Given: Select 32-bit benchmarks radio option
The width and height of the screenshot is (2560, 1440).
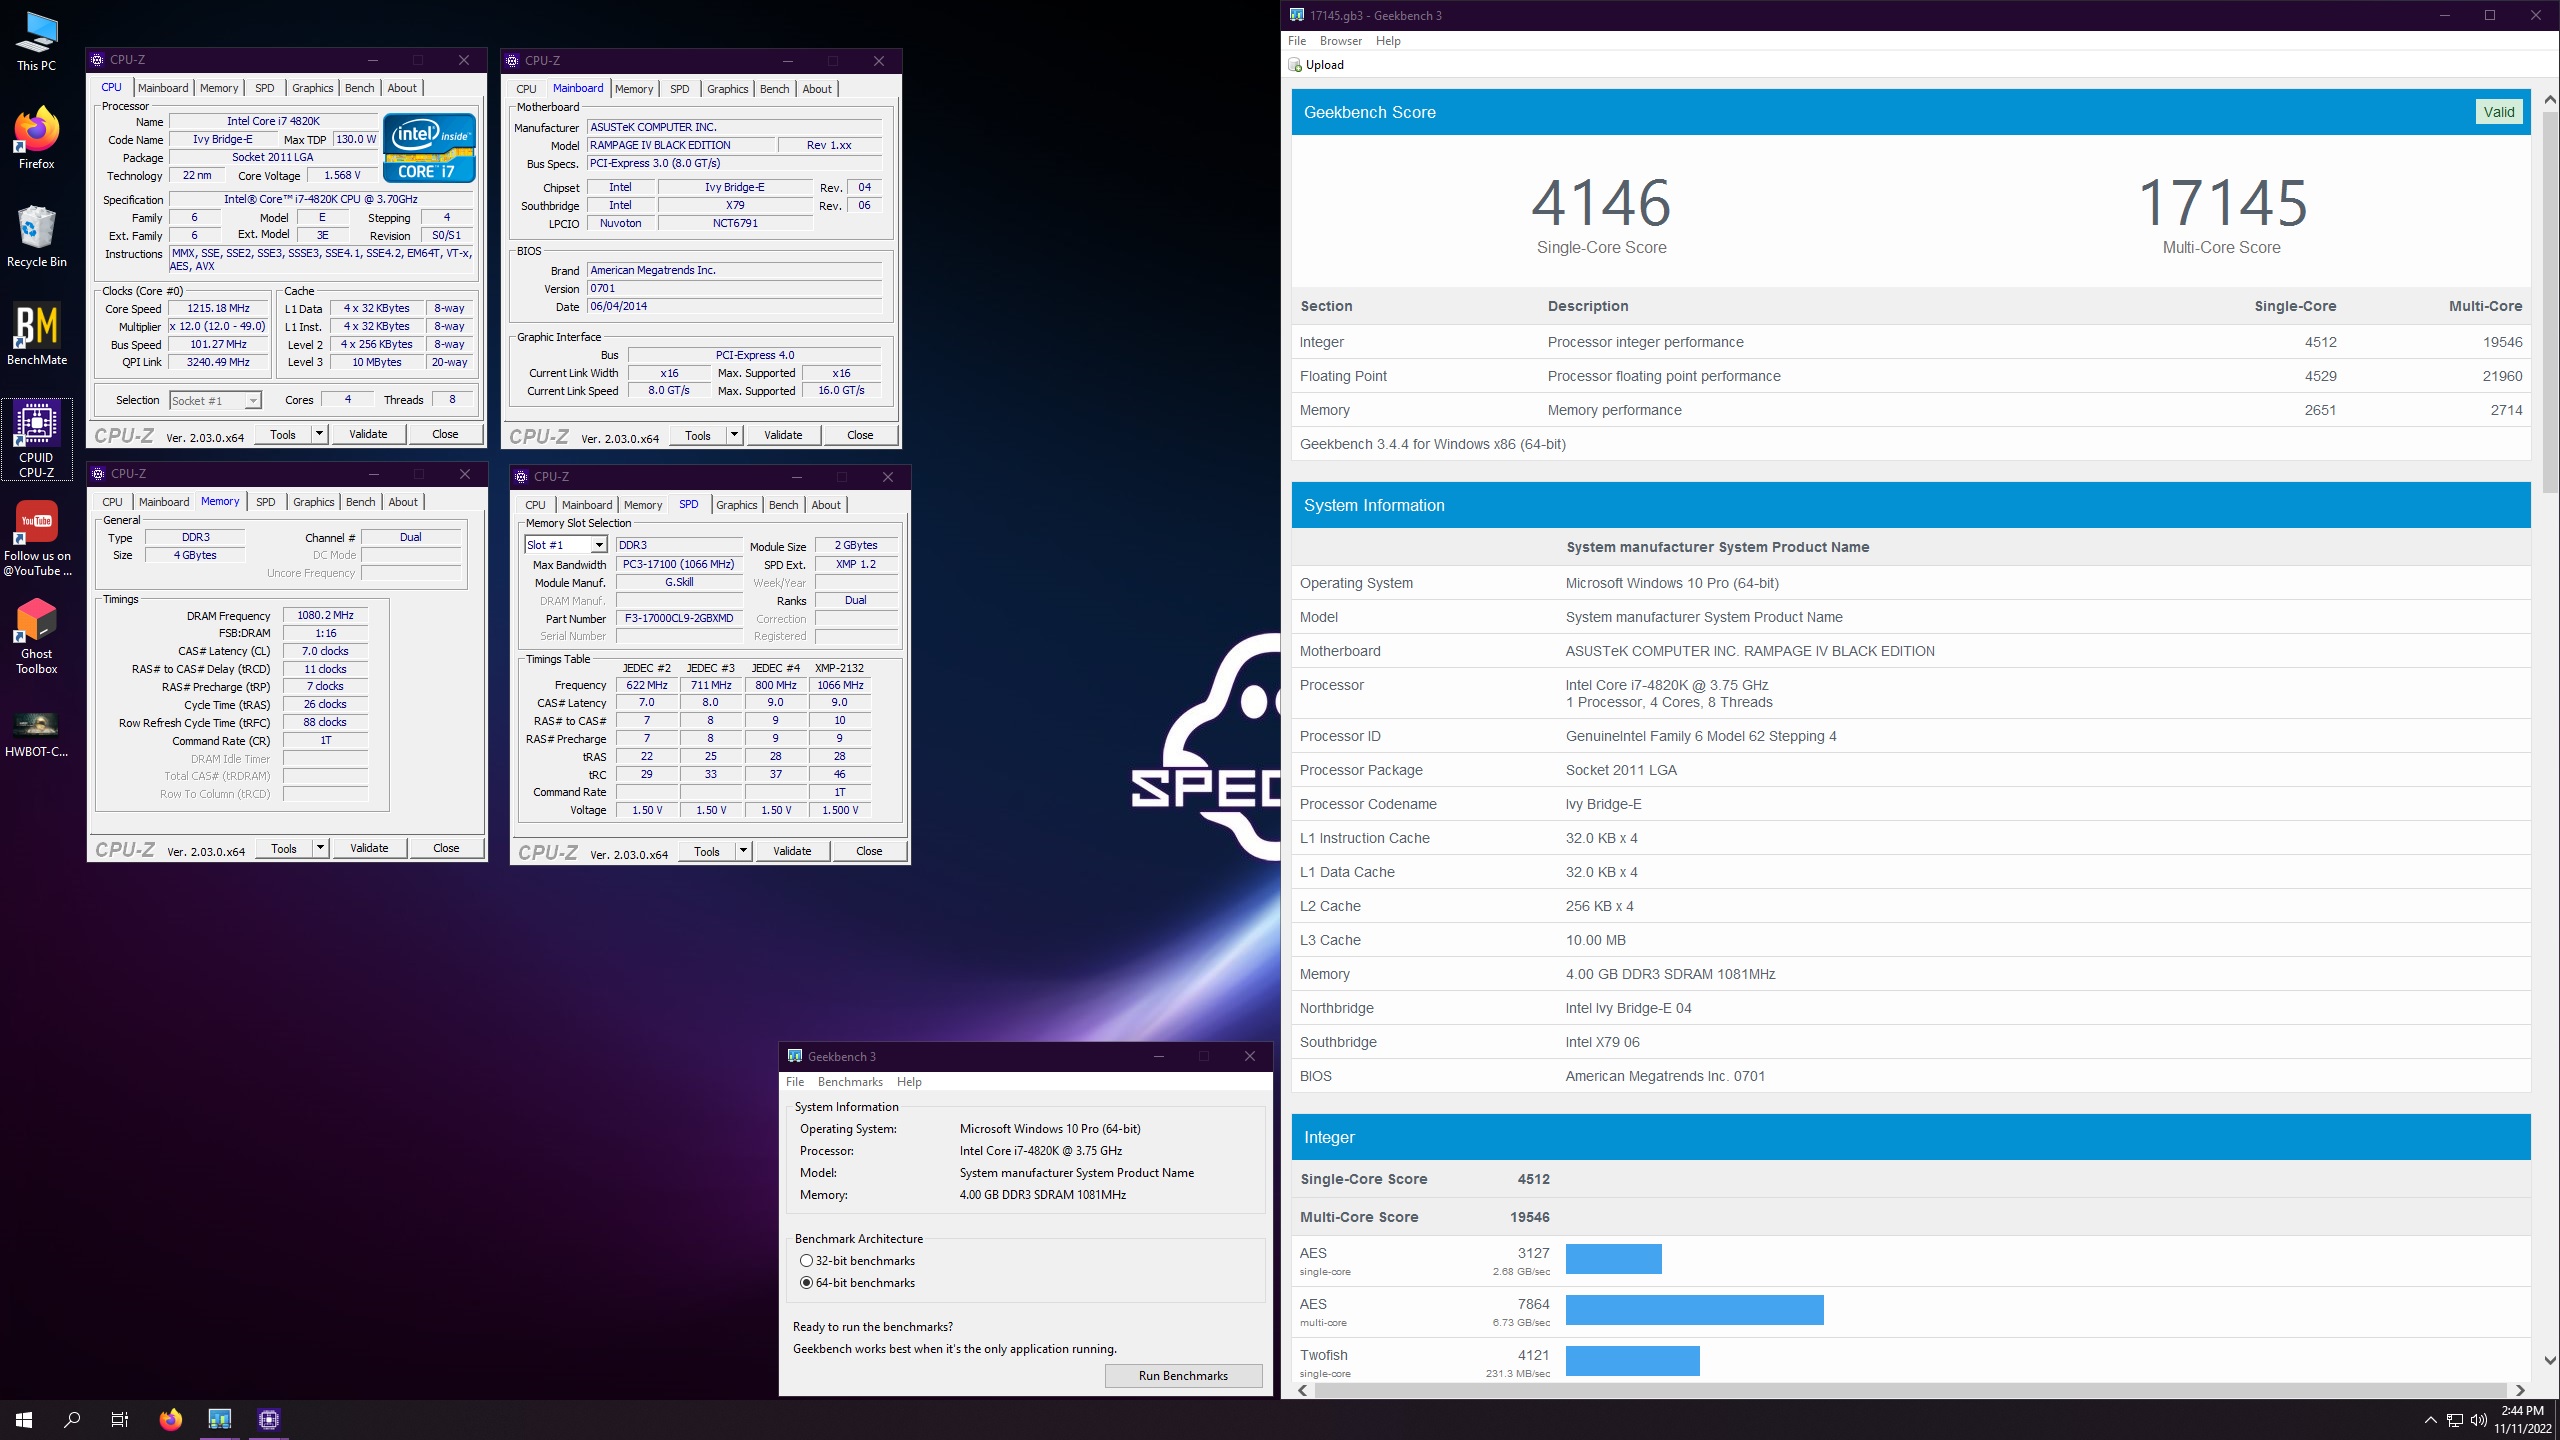Looking at the screenshot, I should pos(806,1261).
